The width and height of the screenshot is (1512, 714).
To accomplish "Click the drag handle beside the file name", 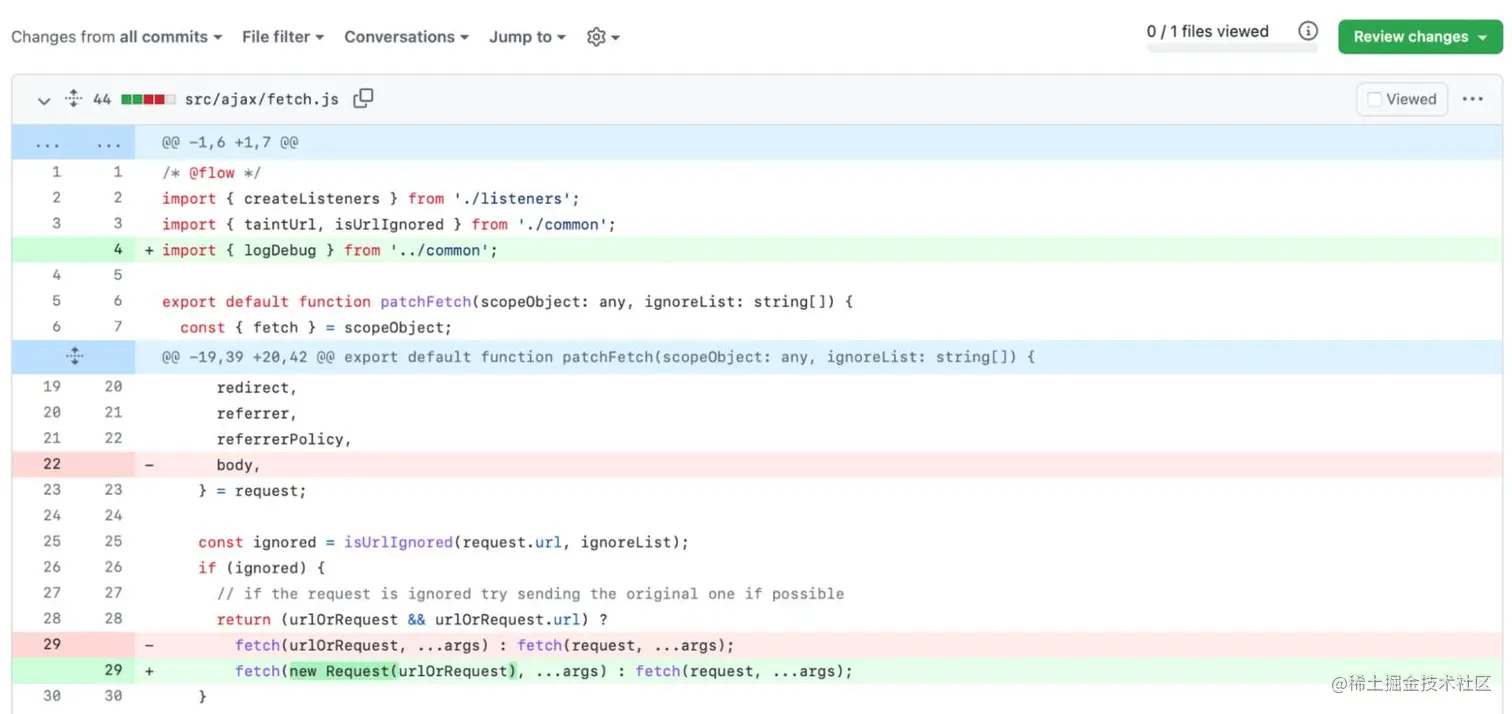I will pos(73,99).
